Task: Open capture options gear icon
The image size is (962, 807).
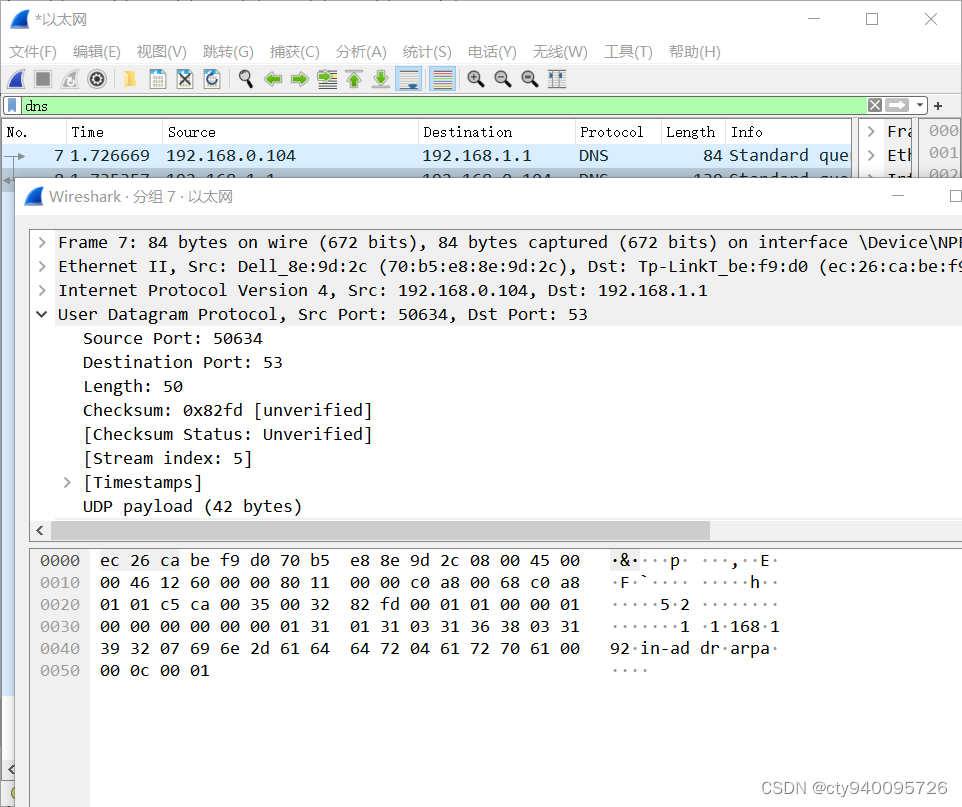Action: [x=97, y=79]
